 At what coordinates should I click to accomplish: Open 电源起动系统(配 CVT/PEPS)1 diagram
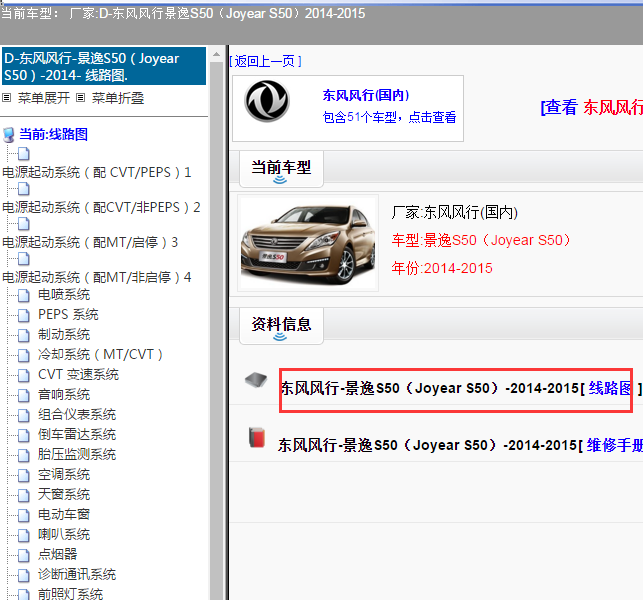(97, 172)
